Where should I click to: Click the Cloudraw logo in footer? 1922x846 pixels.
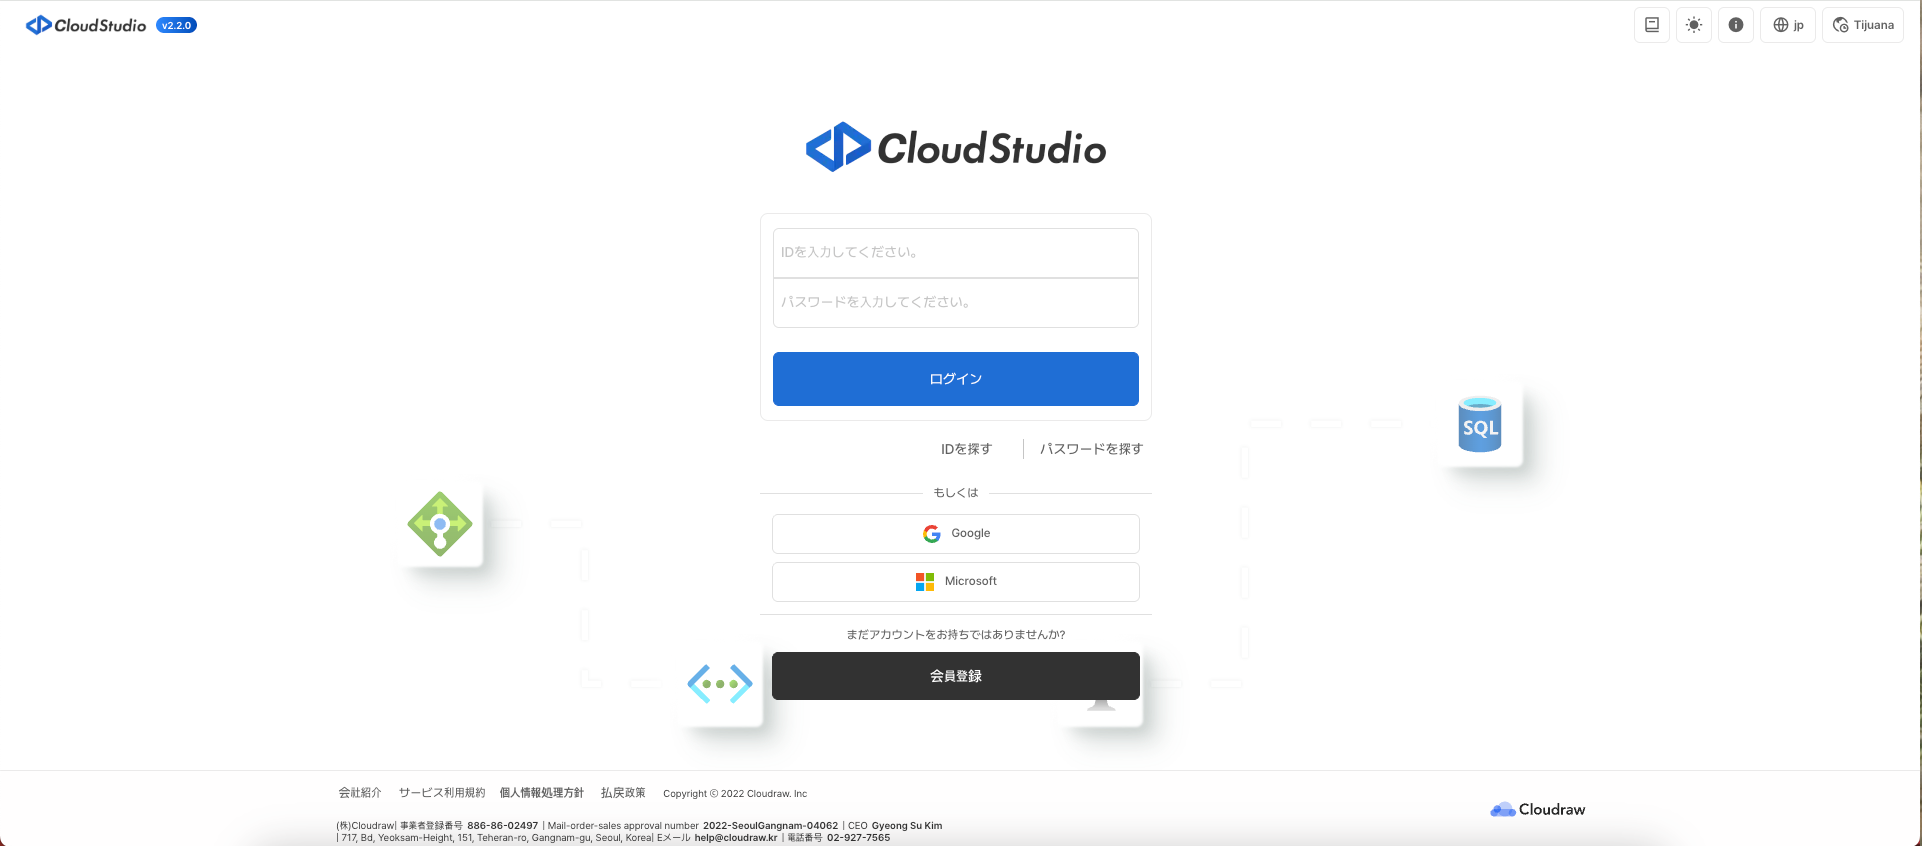(1537, 809)
